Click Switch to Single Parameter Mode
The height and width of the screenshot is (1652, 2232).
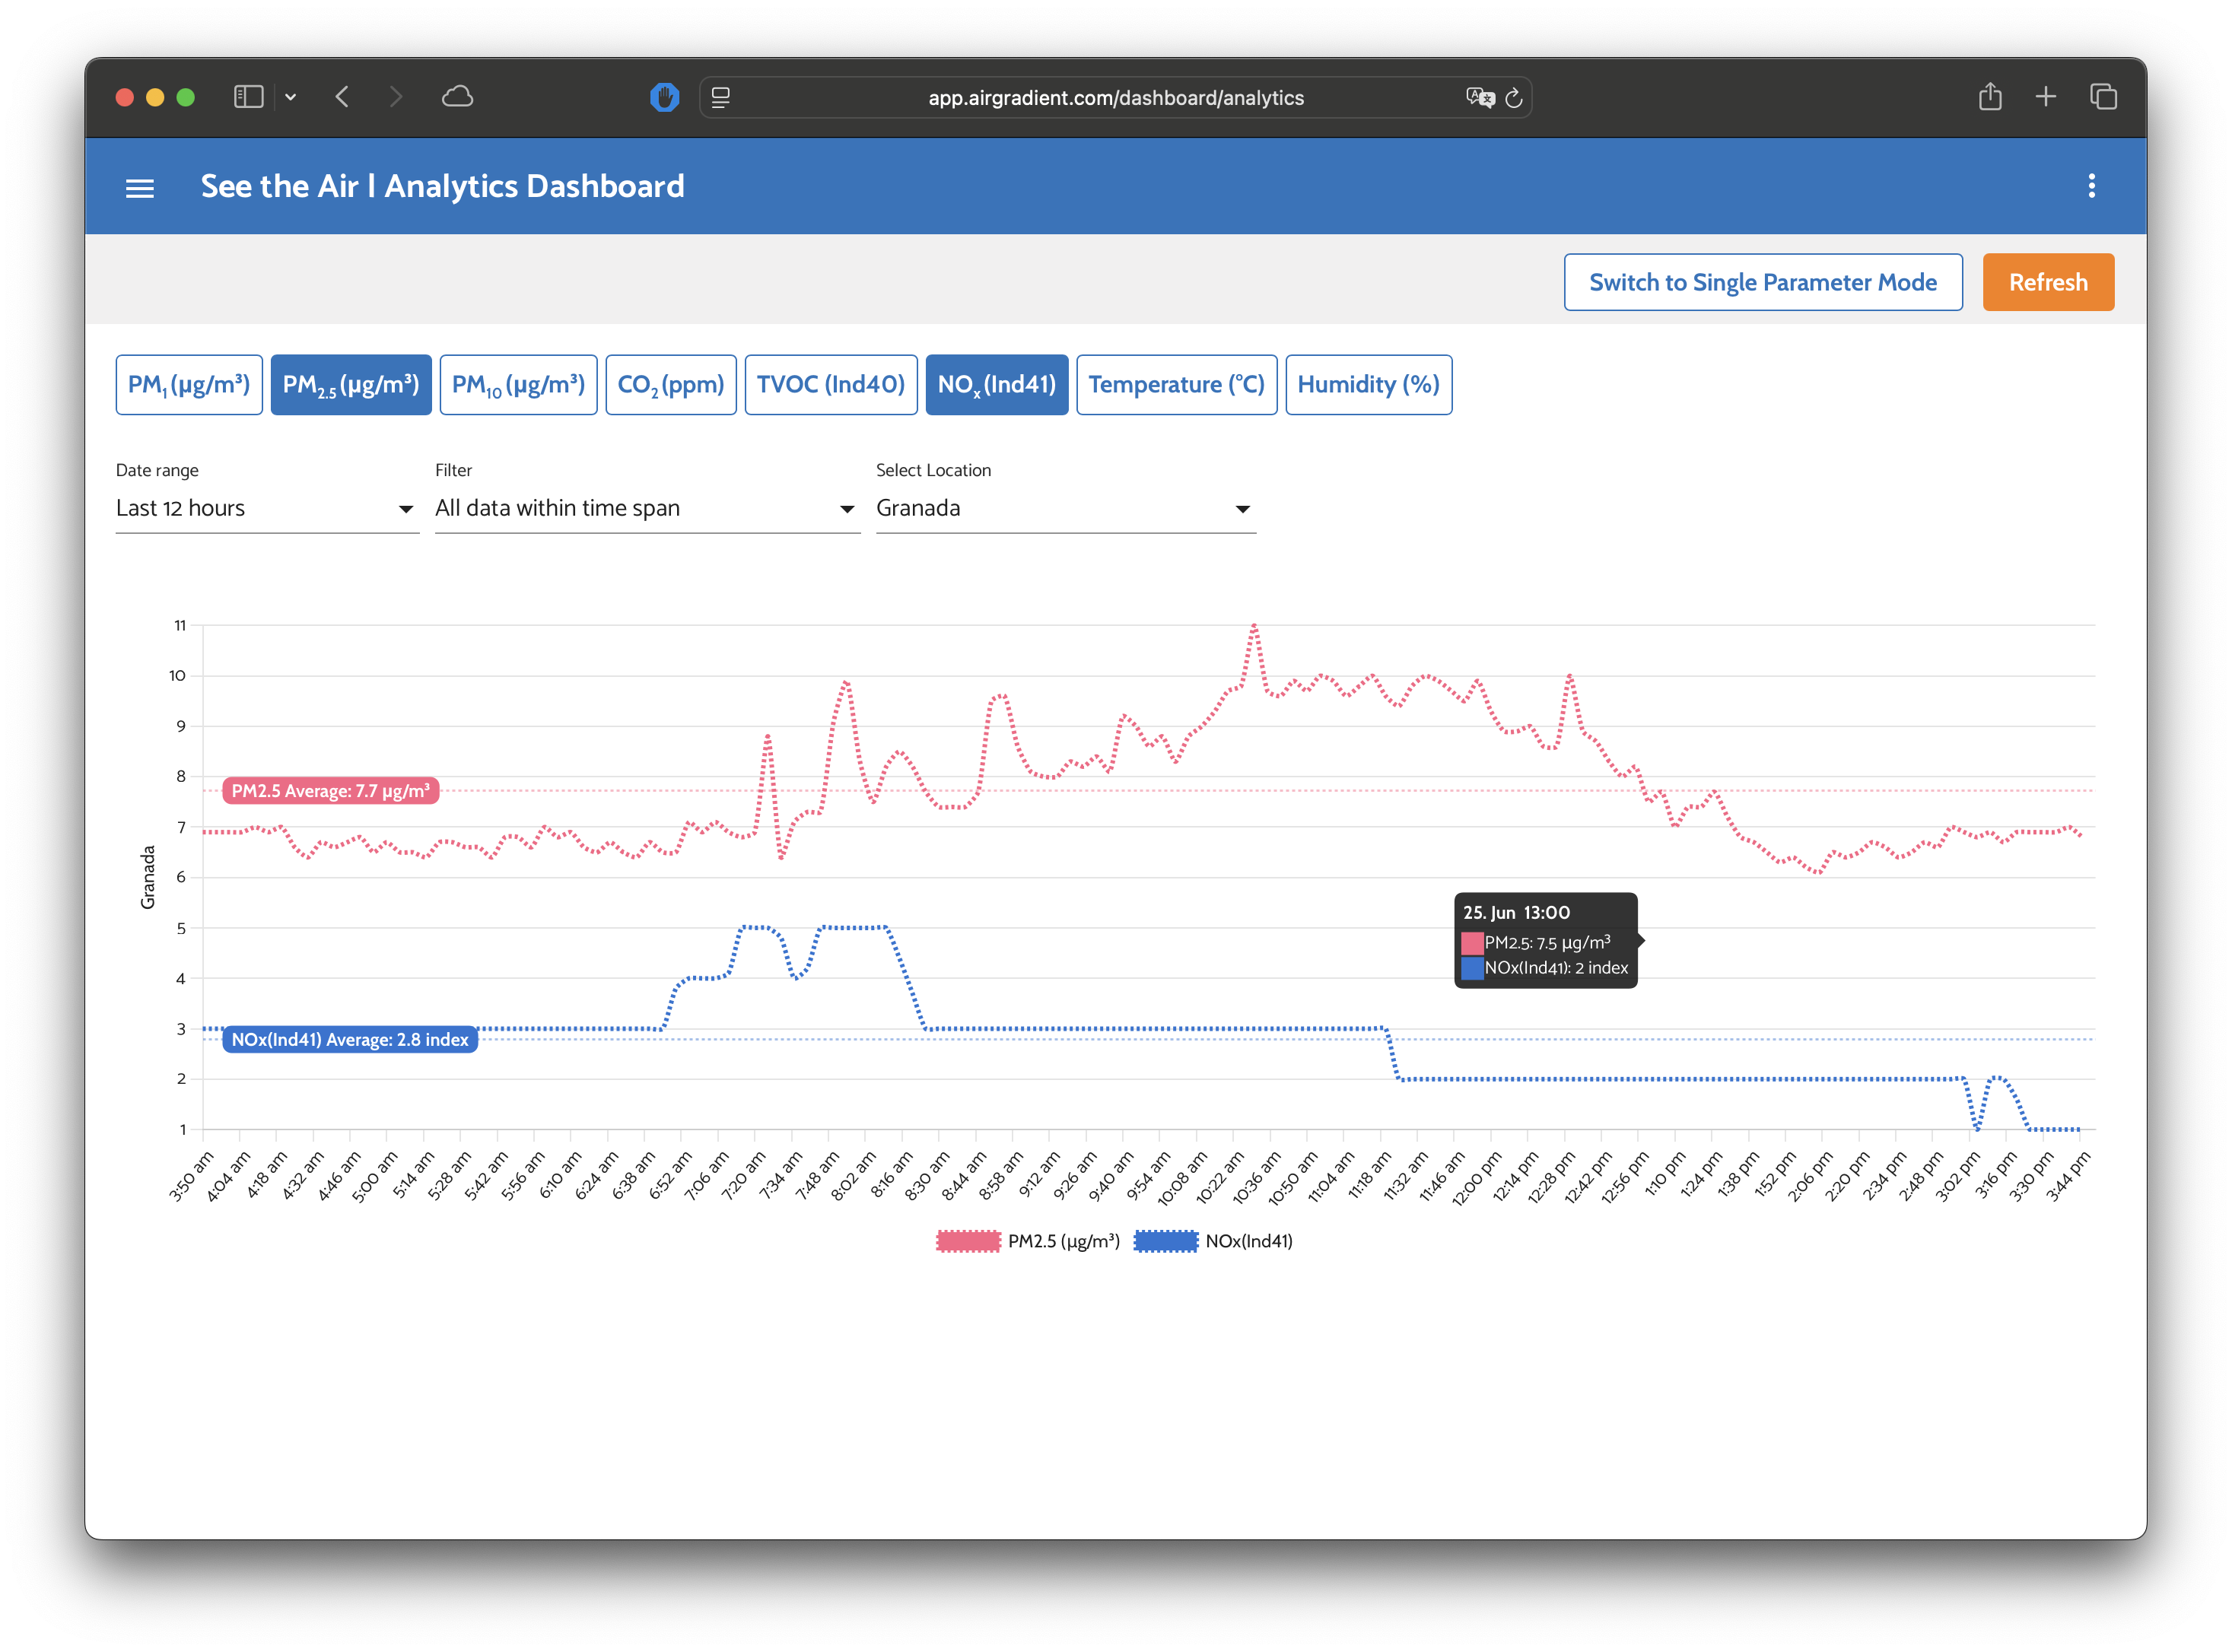[1762, 283]
